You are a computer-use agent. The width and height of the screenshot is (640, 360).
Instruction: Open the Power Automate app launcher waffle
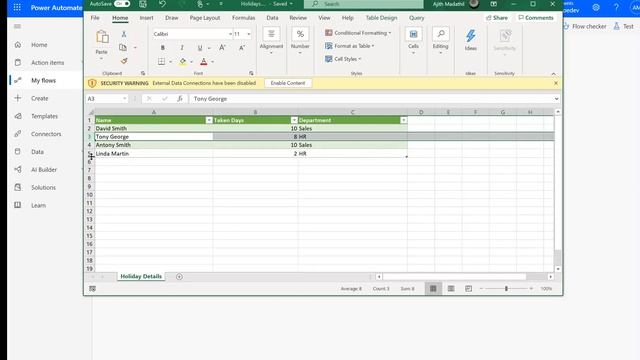click(x=17, y=7)
